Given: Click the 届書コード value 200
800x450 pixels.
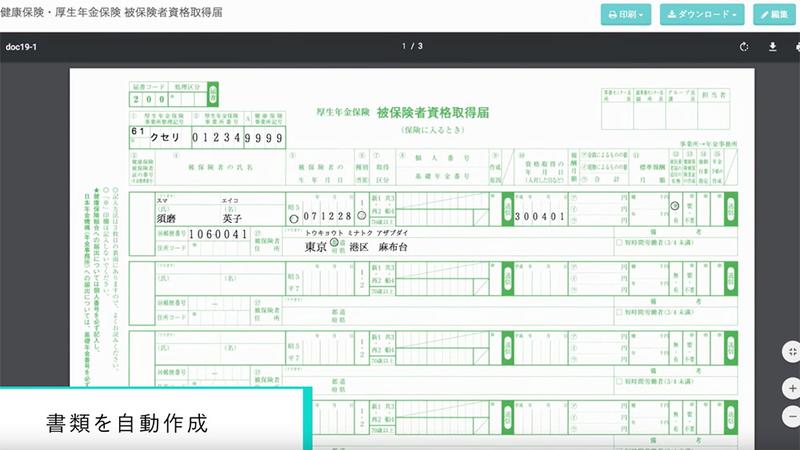Looking at the screenshot, I should (149, 99).
